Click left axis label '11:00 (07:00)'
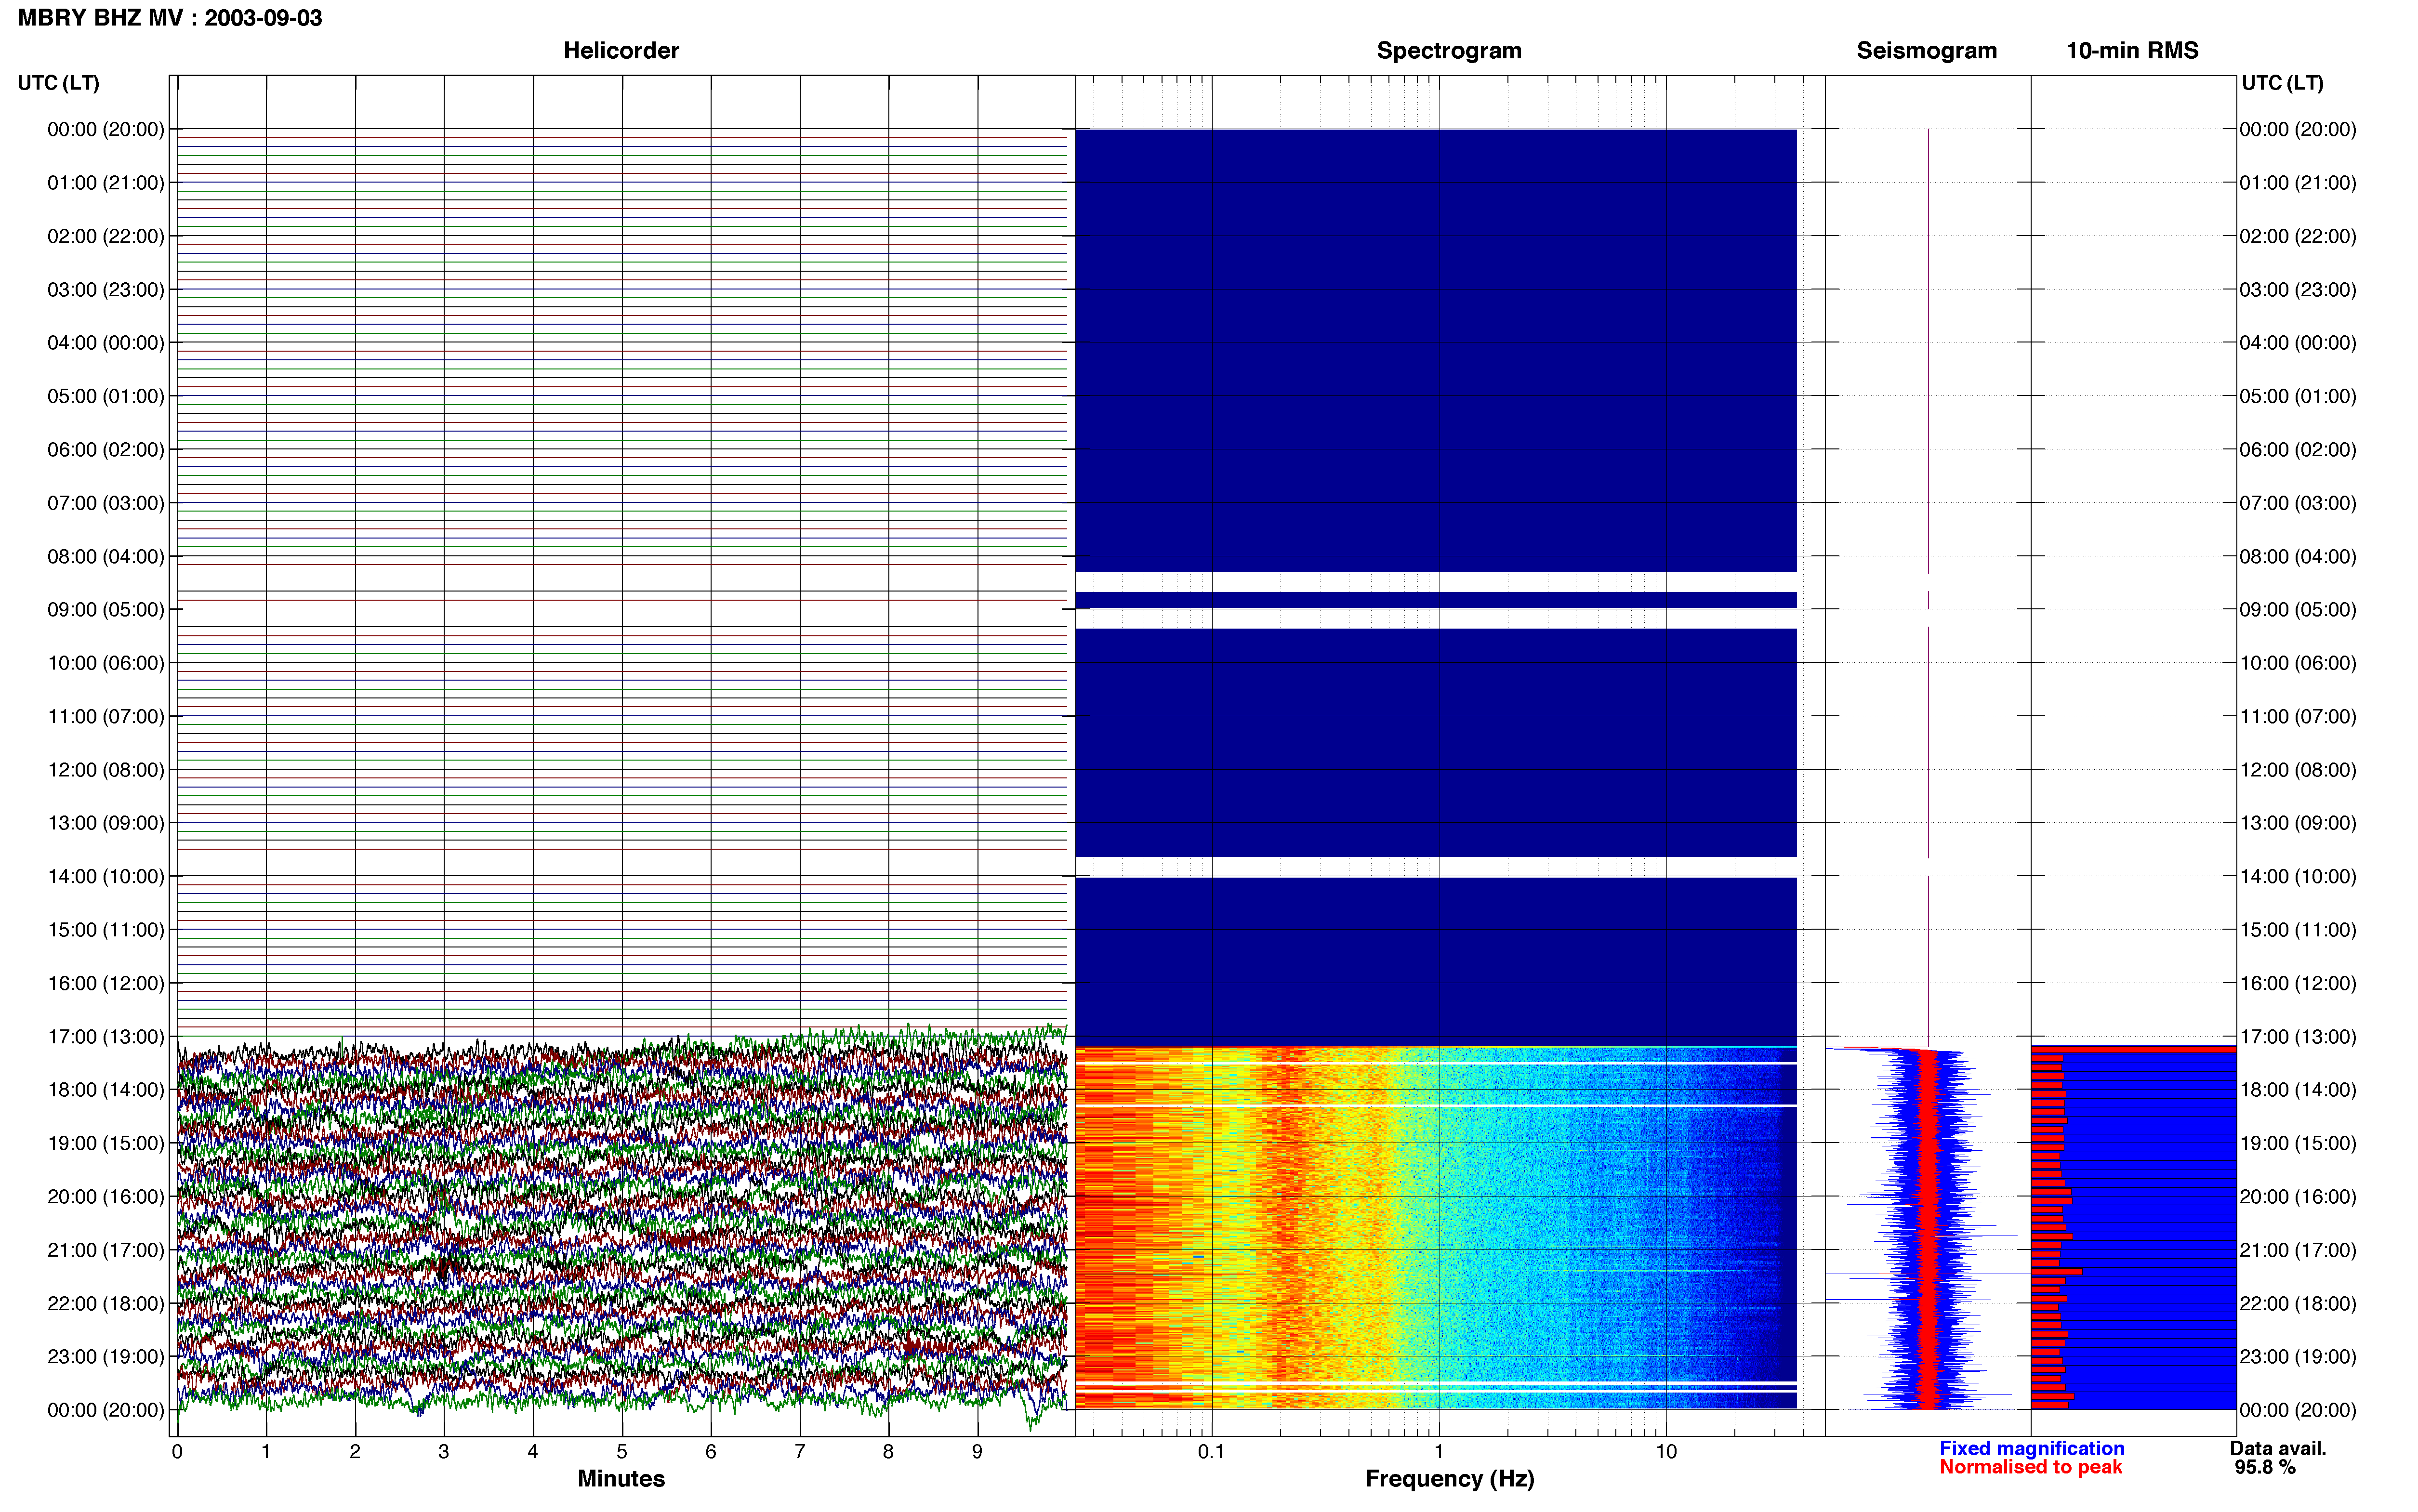Image resolution: width=2418 pixels, height=1512 pixels. pos(106,717)
